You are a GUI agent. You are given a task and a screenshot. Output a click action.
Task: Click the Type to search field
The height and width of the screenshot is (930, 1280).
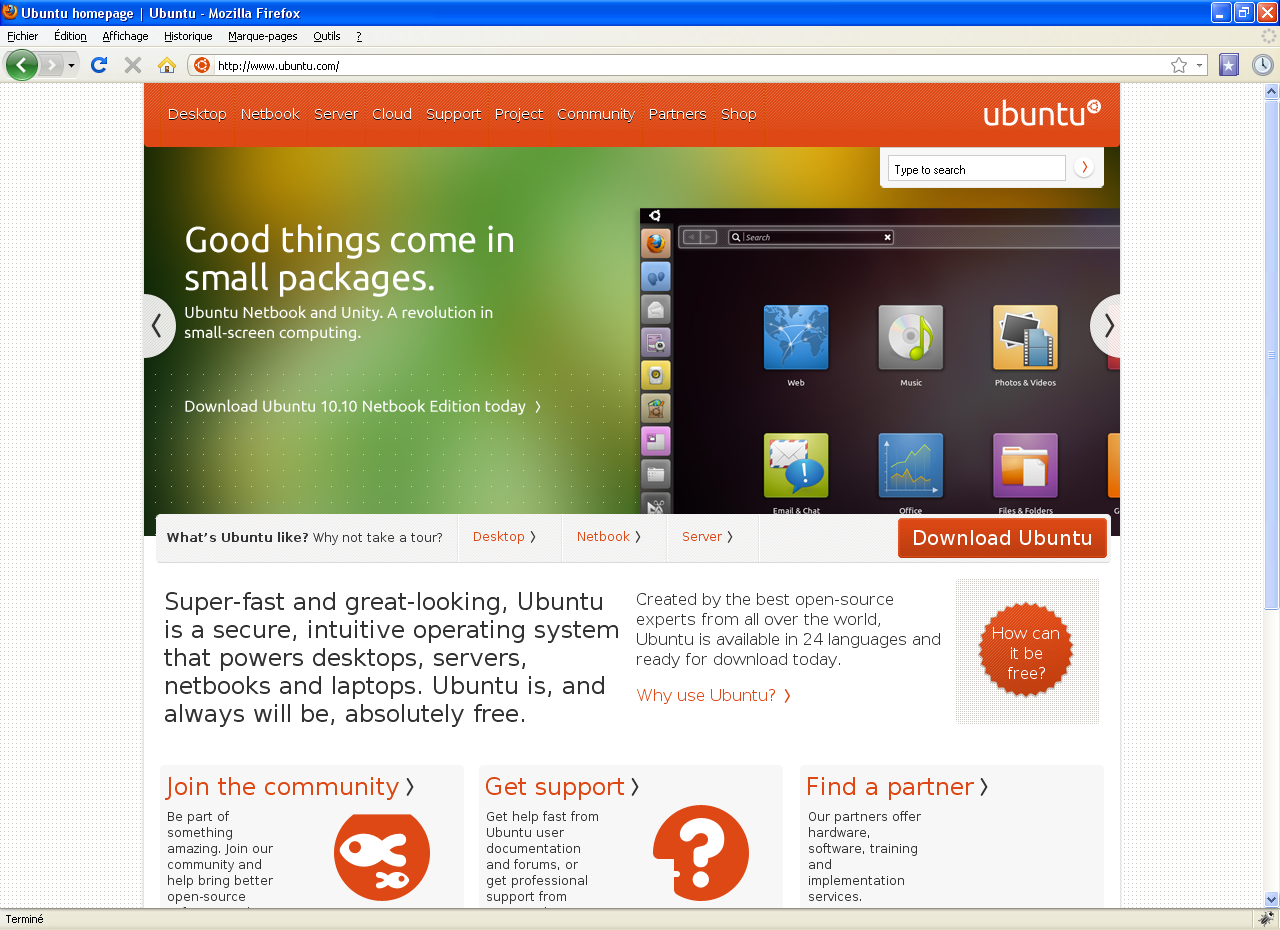pyautogui.click(x=976, y=169)
